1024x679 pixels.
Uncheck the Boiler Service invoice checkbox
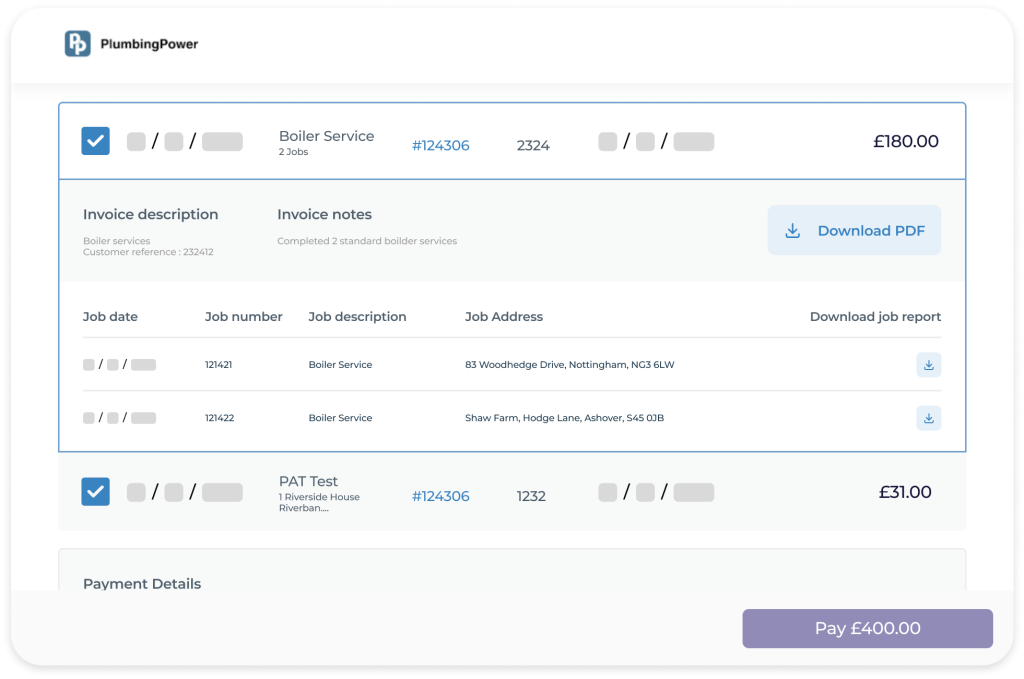[x=95, y=141]
